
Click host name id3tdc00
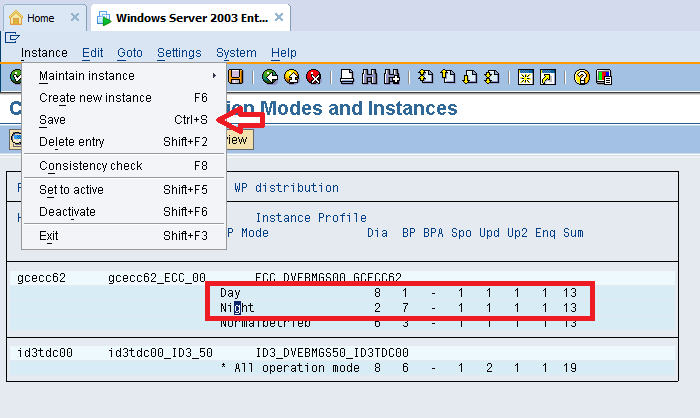click(x=45, y=353)
